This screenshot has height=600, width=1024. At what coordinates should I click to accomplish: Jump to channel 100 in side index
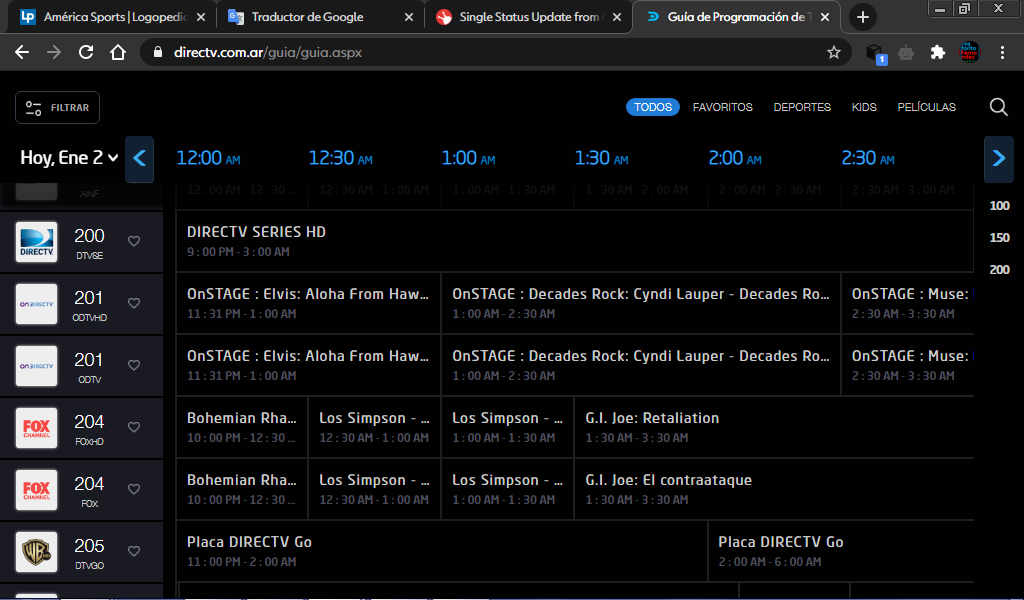click(x=999, y=206)
